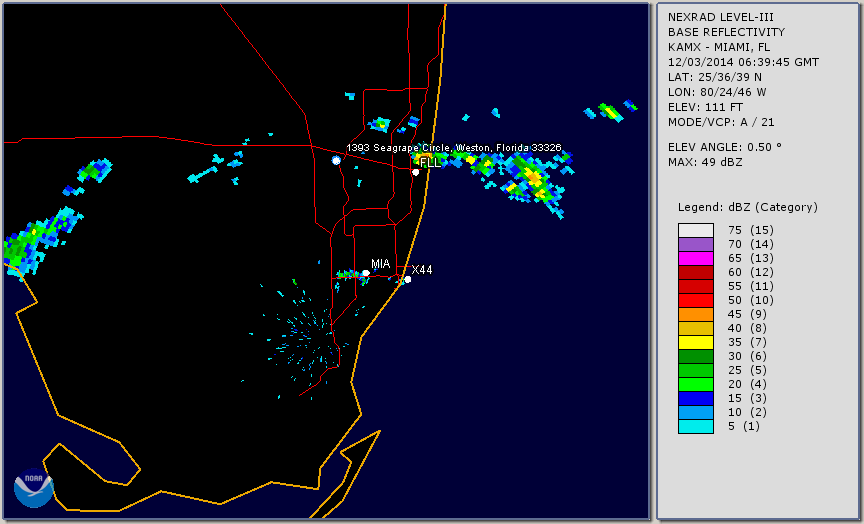The width and height of the screenshot is (864, 524).
Task: Select the 20 dBZ bright green swatch
Action: [696, 385]
